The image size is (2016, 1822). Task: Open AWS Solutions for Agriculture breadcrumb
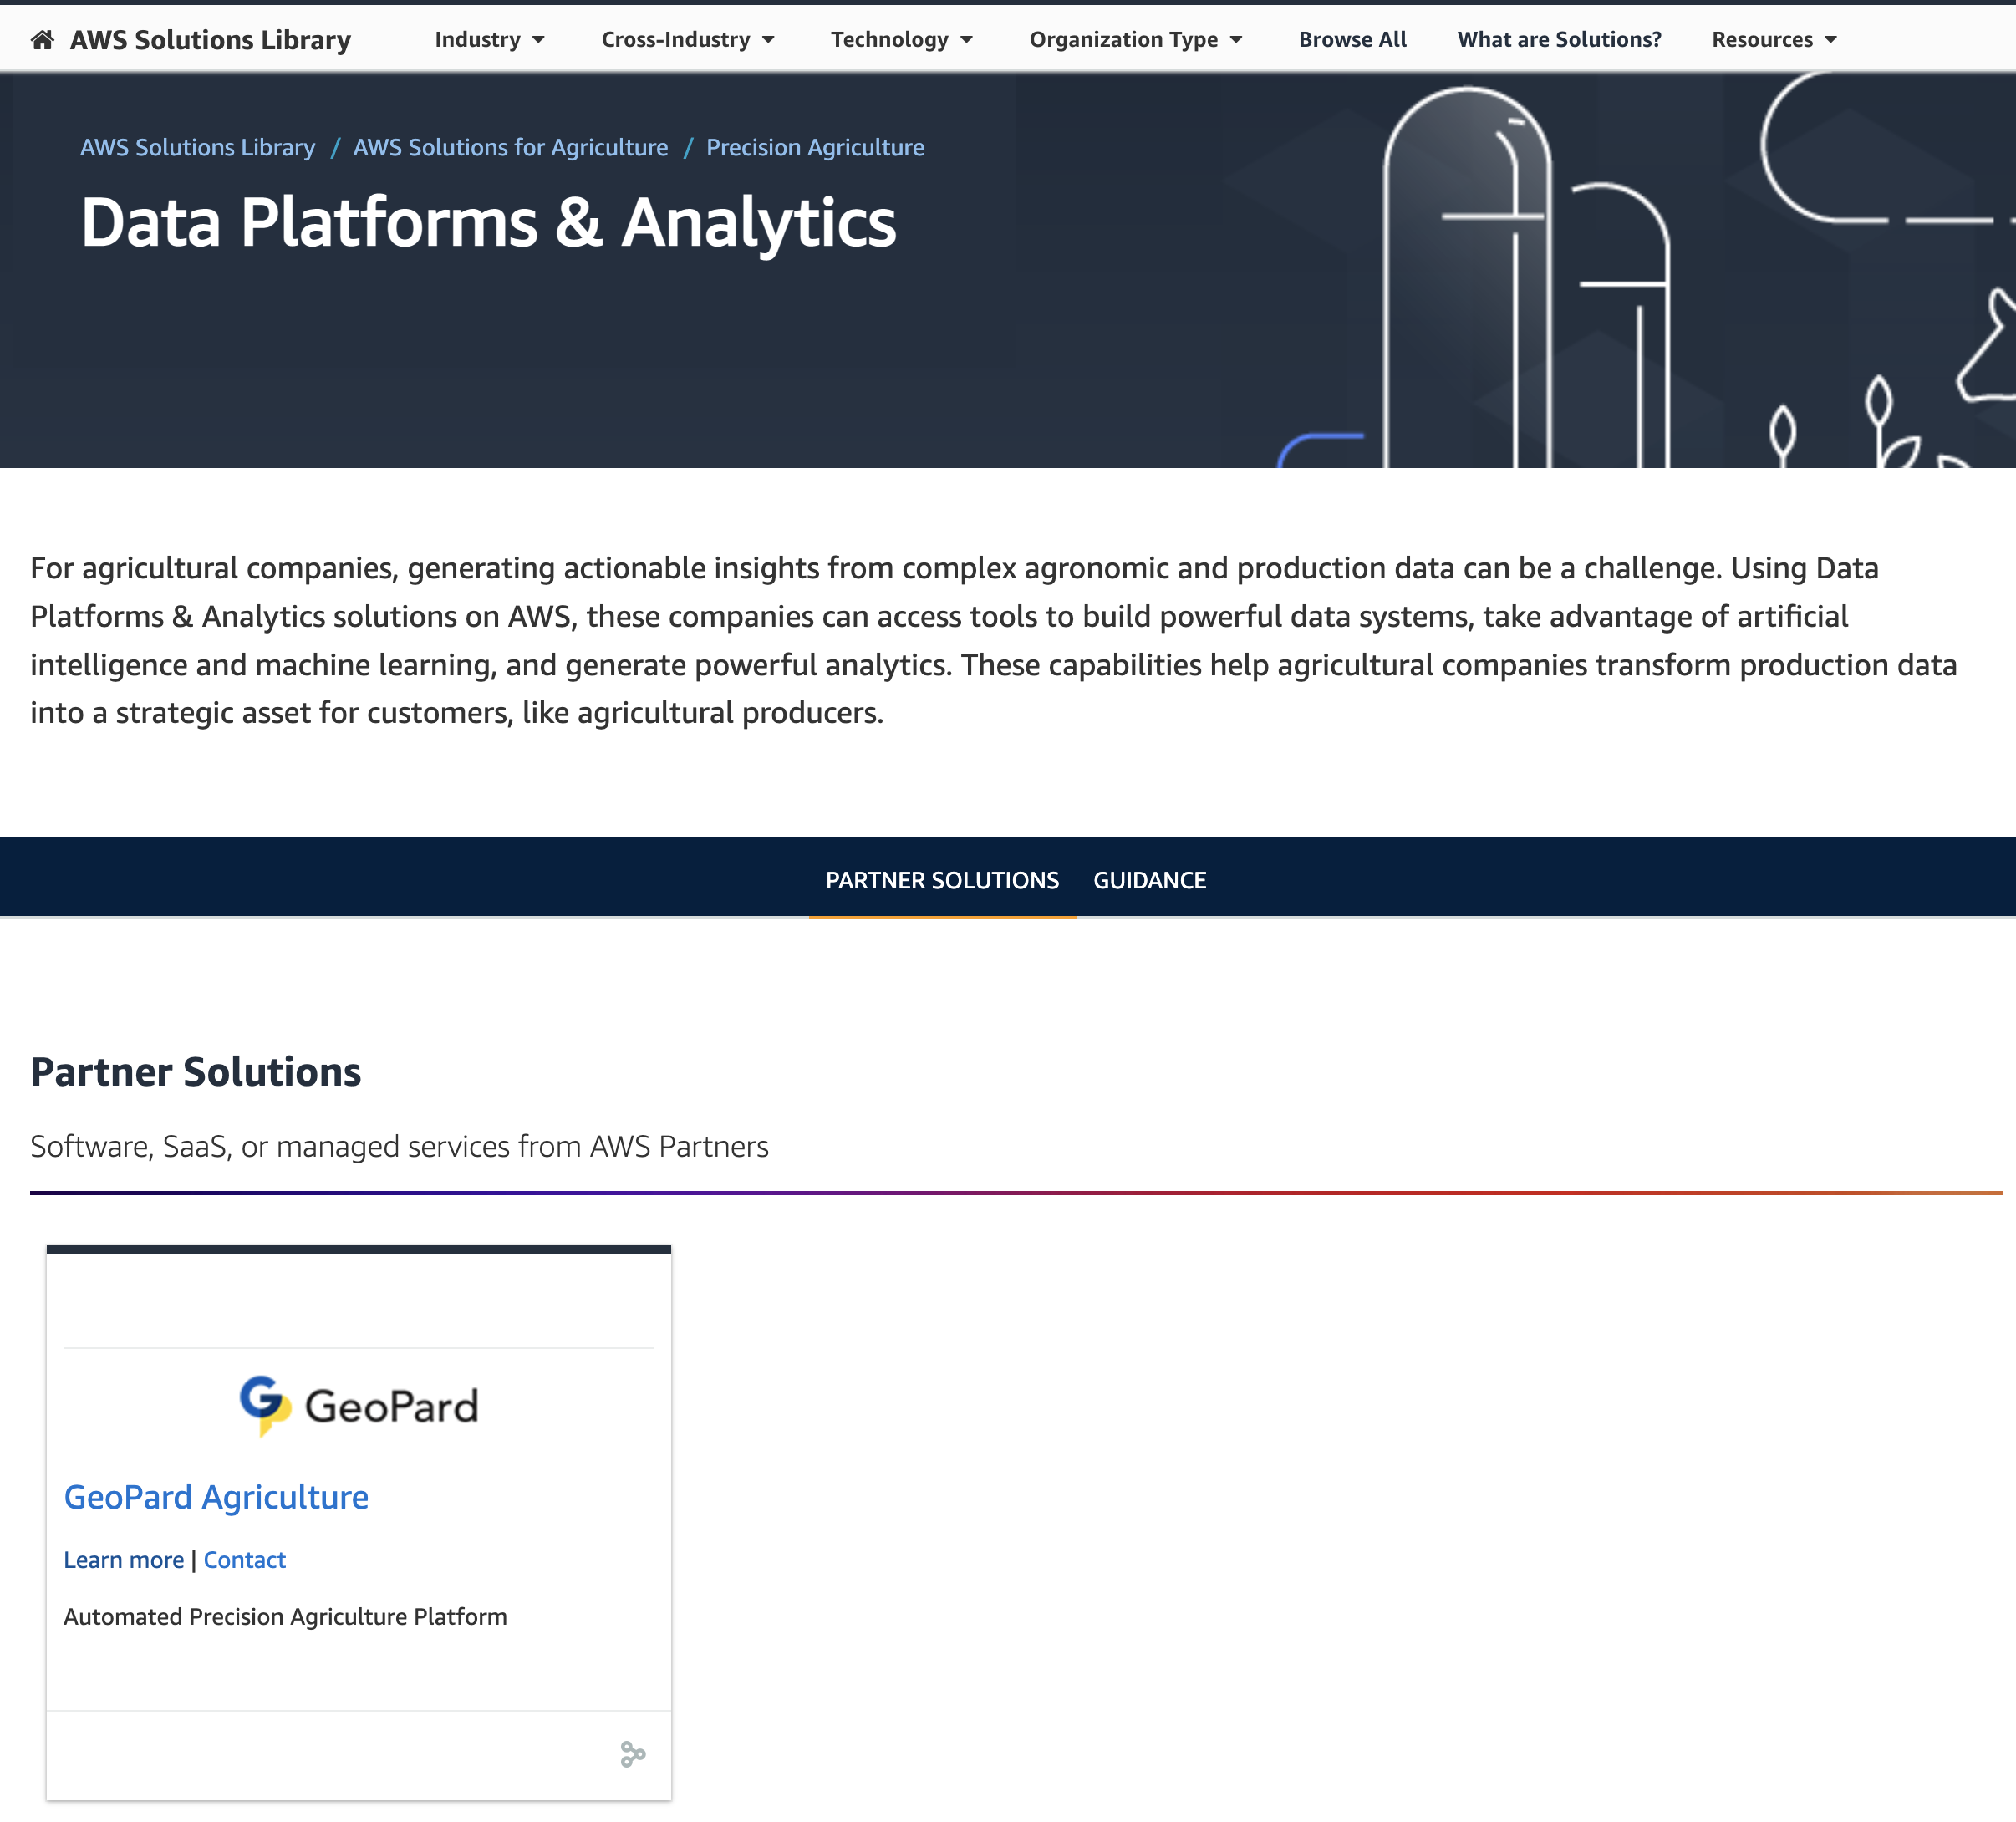511,147
